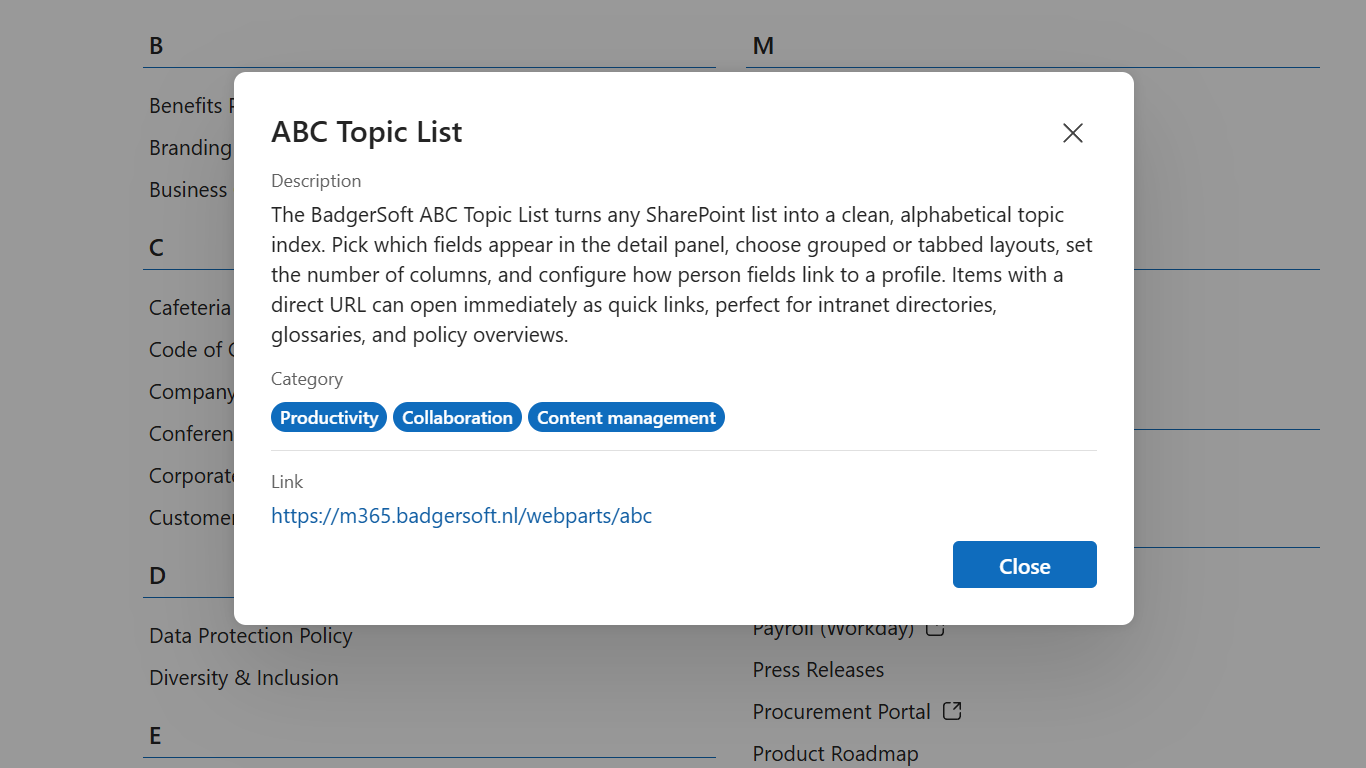Open the Payroll (Workday) topic

[833, 629]
